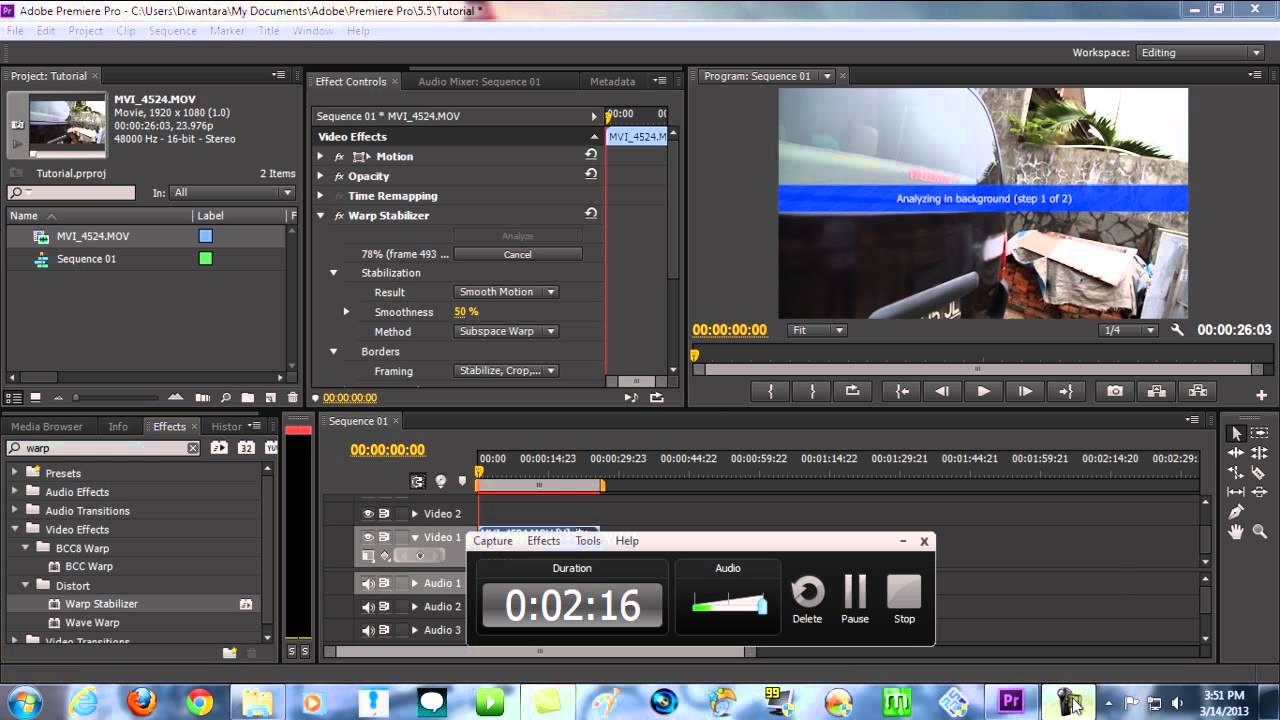Click the Lift button in Program monitor
1280x720 pixels.
tap(1156, 392)
